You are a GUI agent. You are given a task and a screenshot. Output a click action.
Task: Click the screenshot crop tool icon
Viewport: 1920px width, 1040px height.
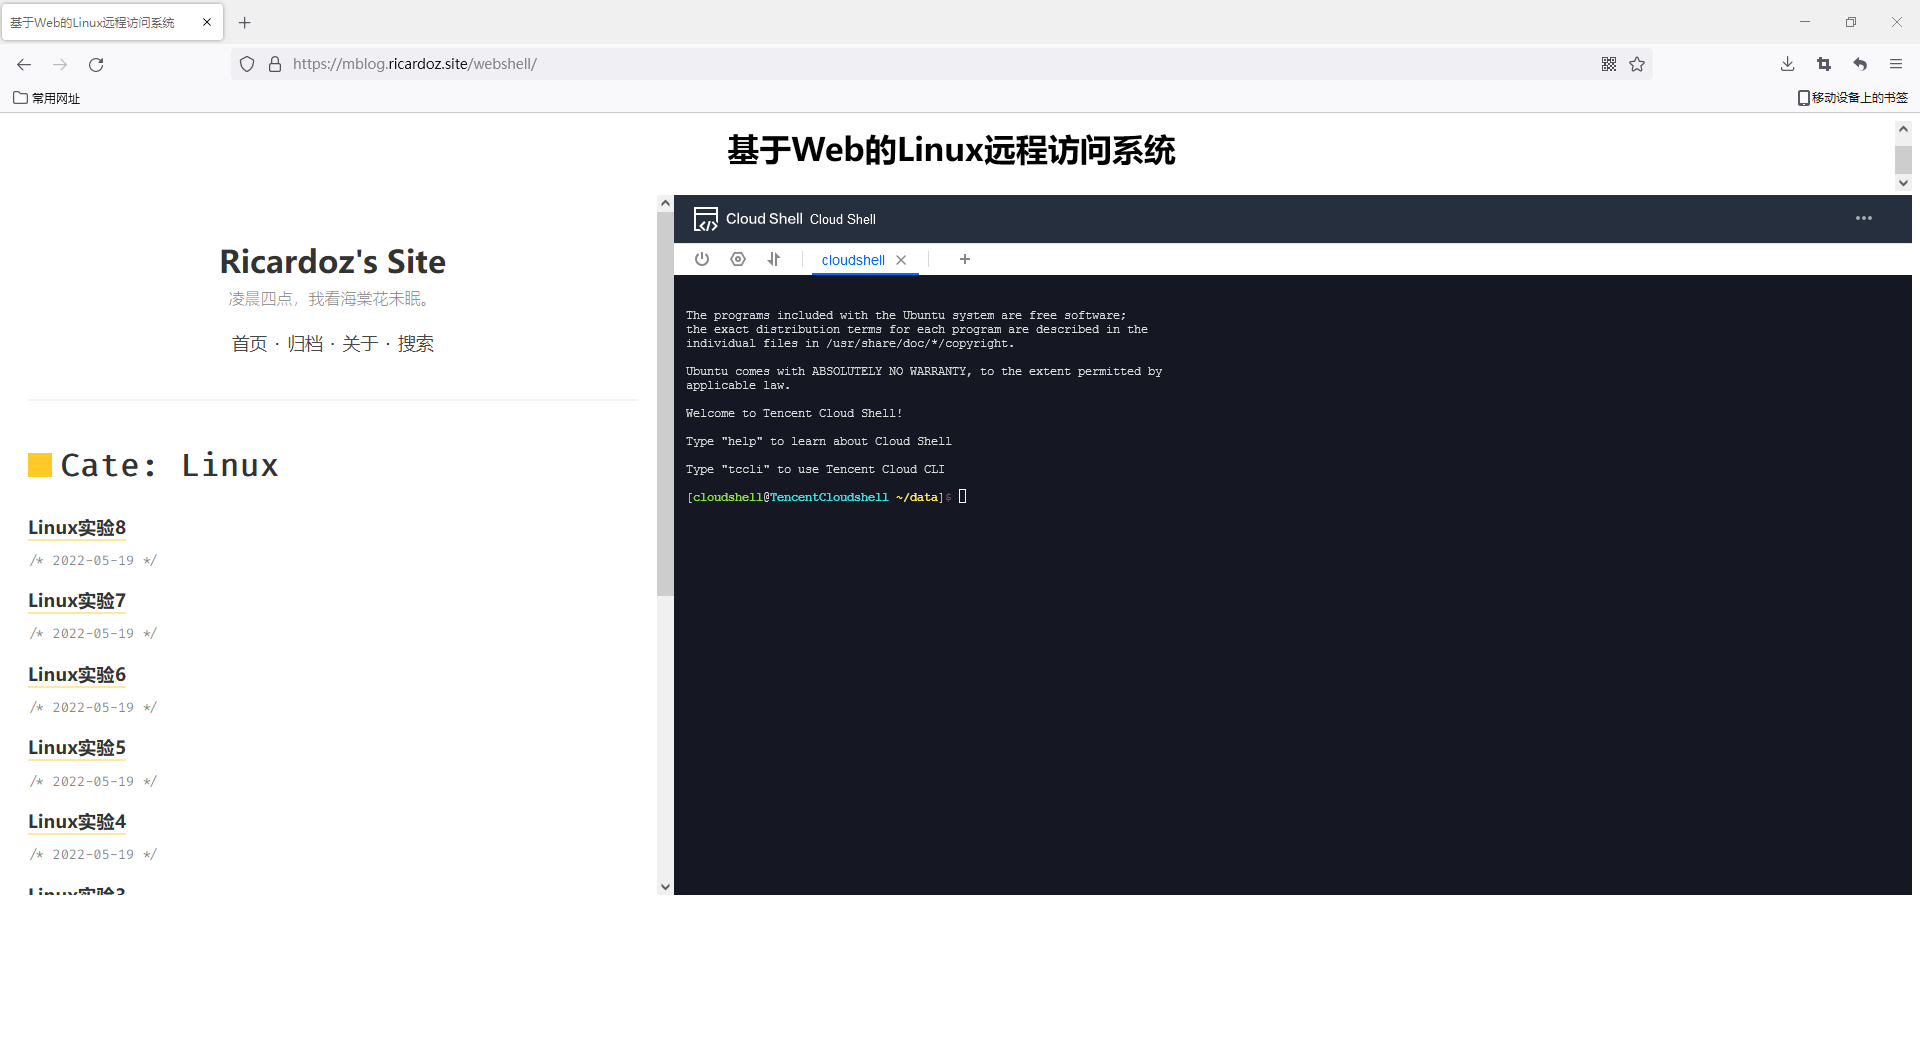point(1824,64)
